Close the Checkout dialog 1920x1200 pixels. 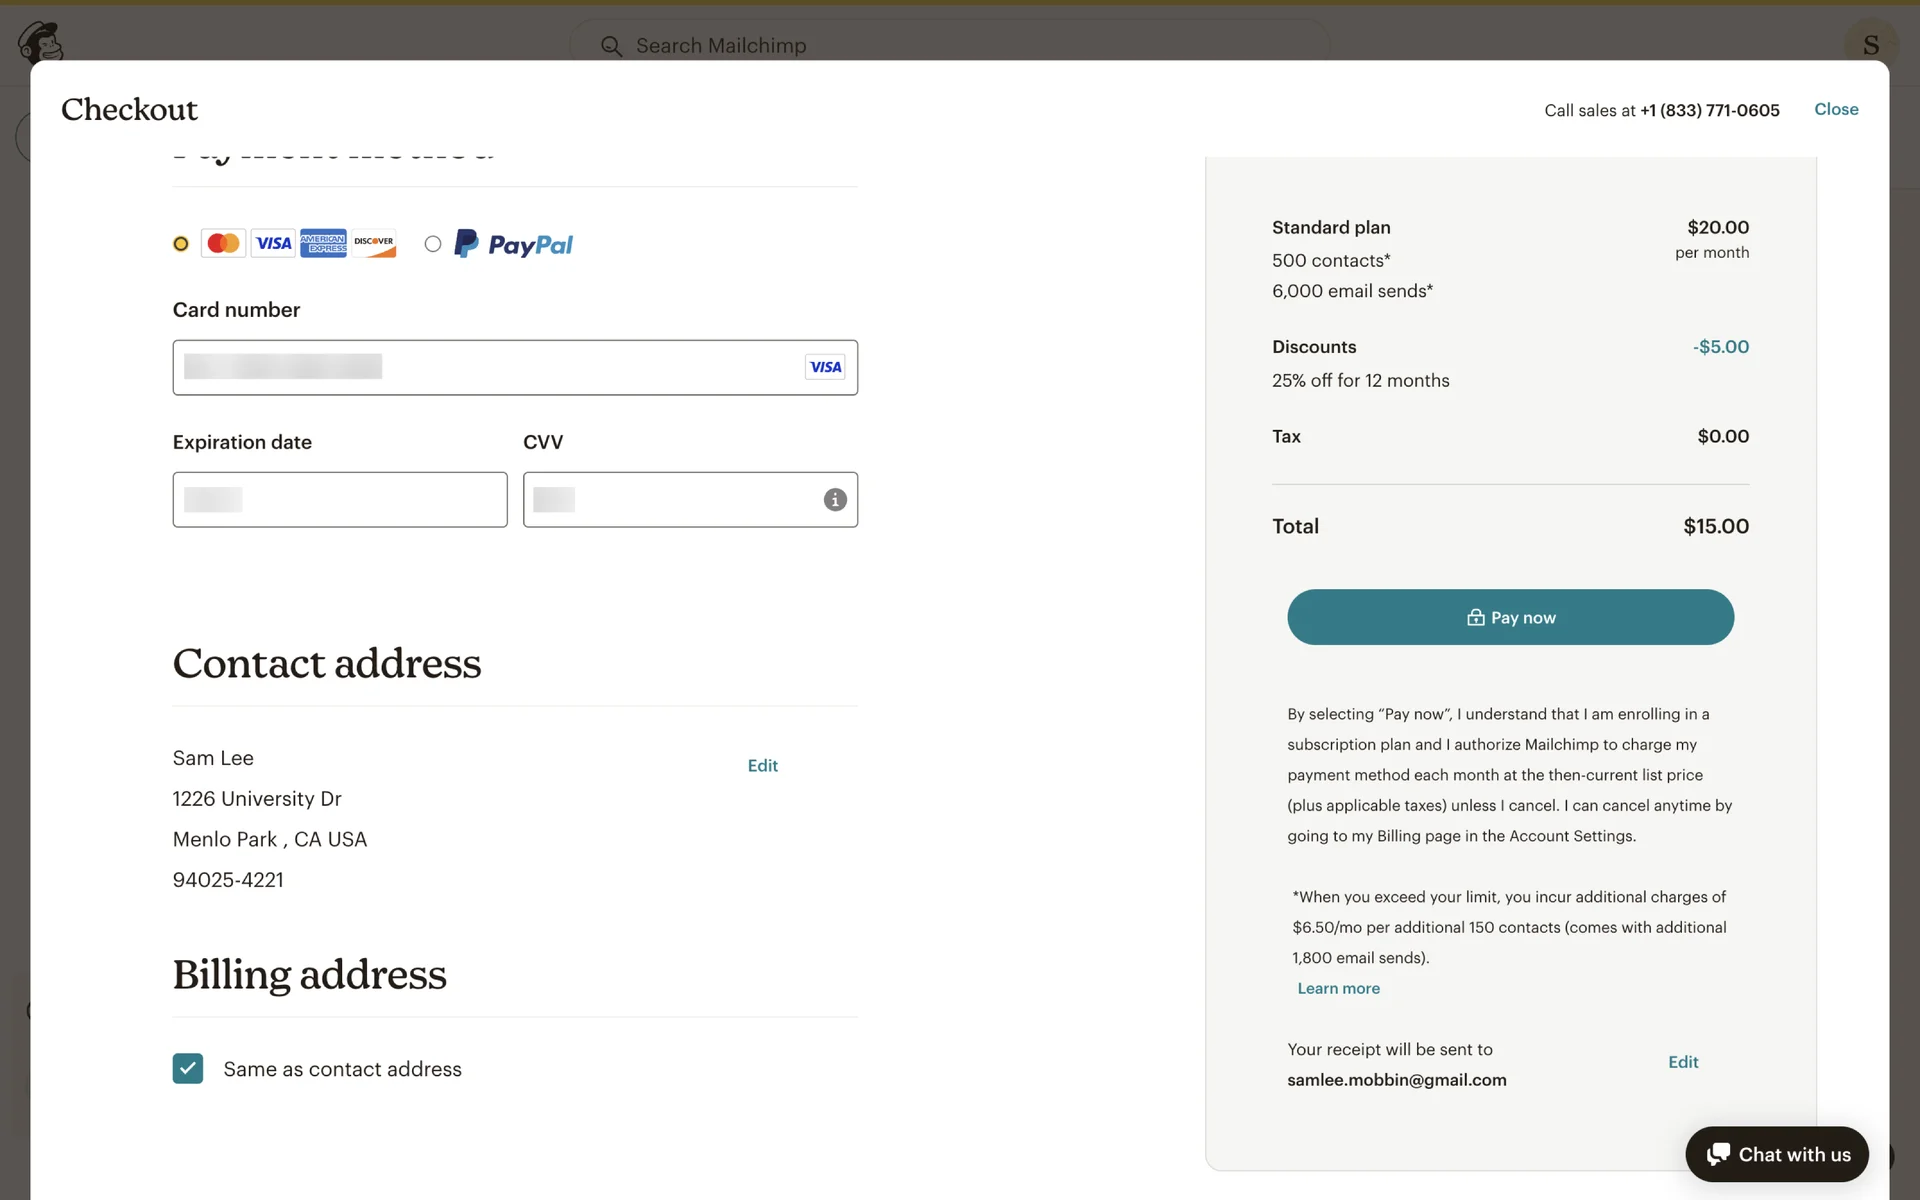[1836, 109]
